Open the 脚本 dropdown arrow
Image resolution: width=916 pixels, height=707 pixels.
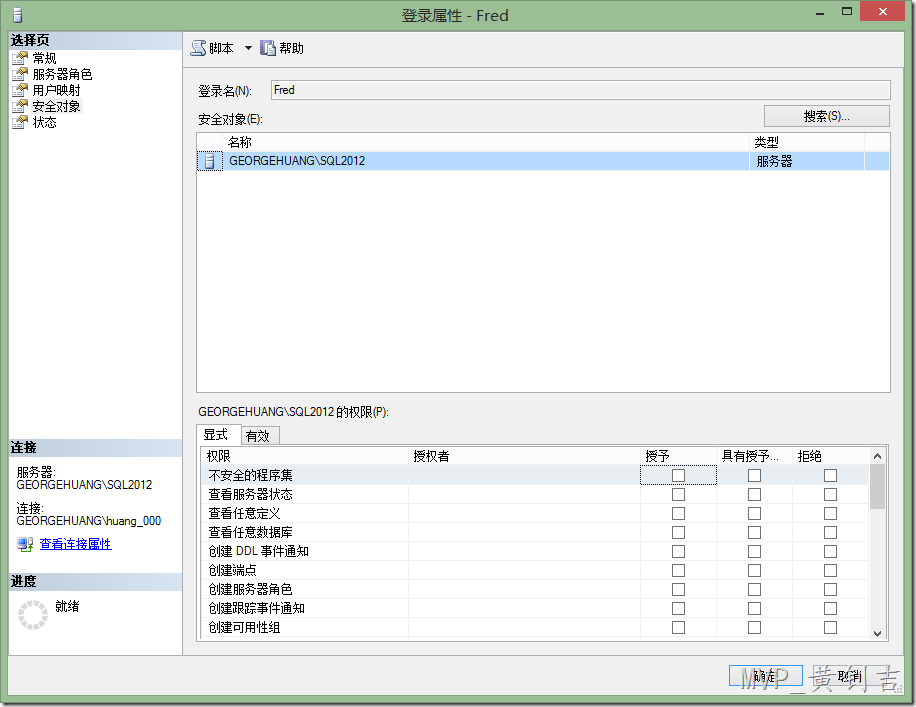point(248,48)
